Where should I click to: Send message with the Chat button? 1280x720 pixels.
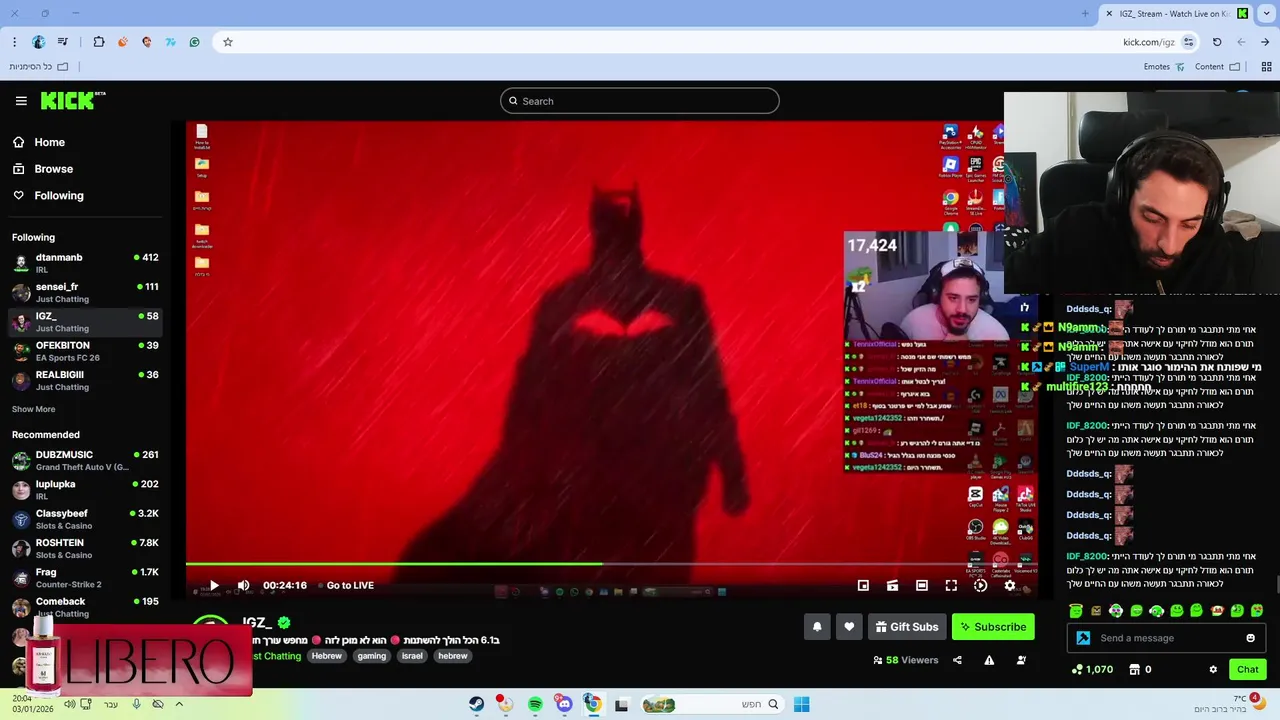point(1247,670)
